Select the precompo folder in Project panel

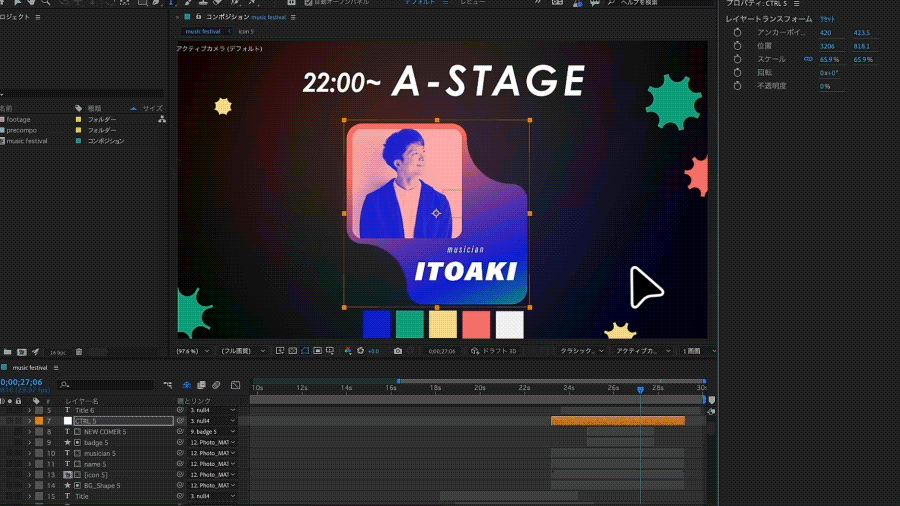pos(22,130)
